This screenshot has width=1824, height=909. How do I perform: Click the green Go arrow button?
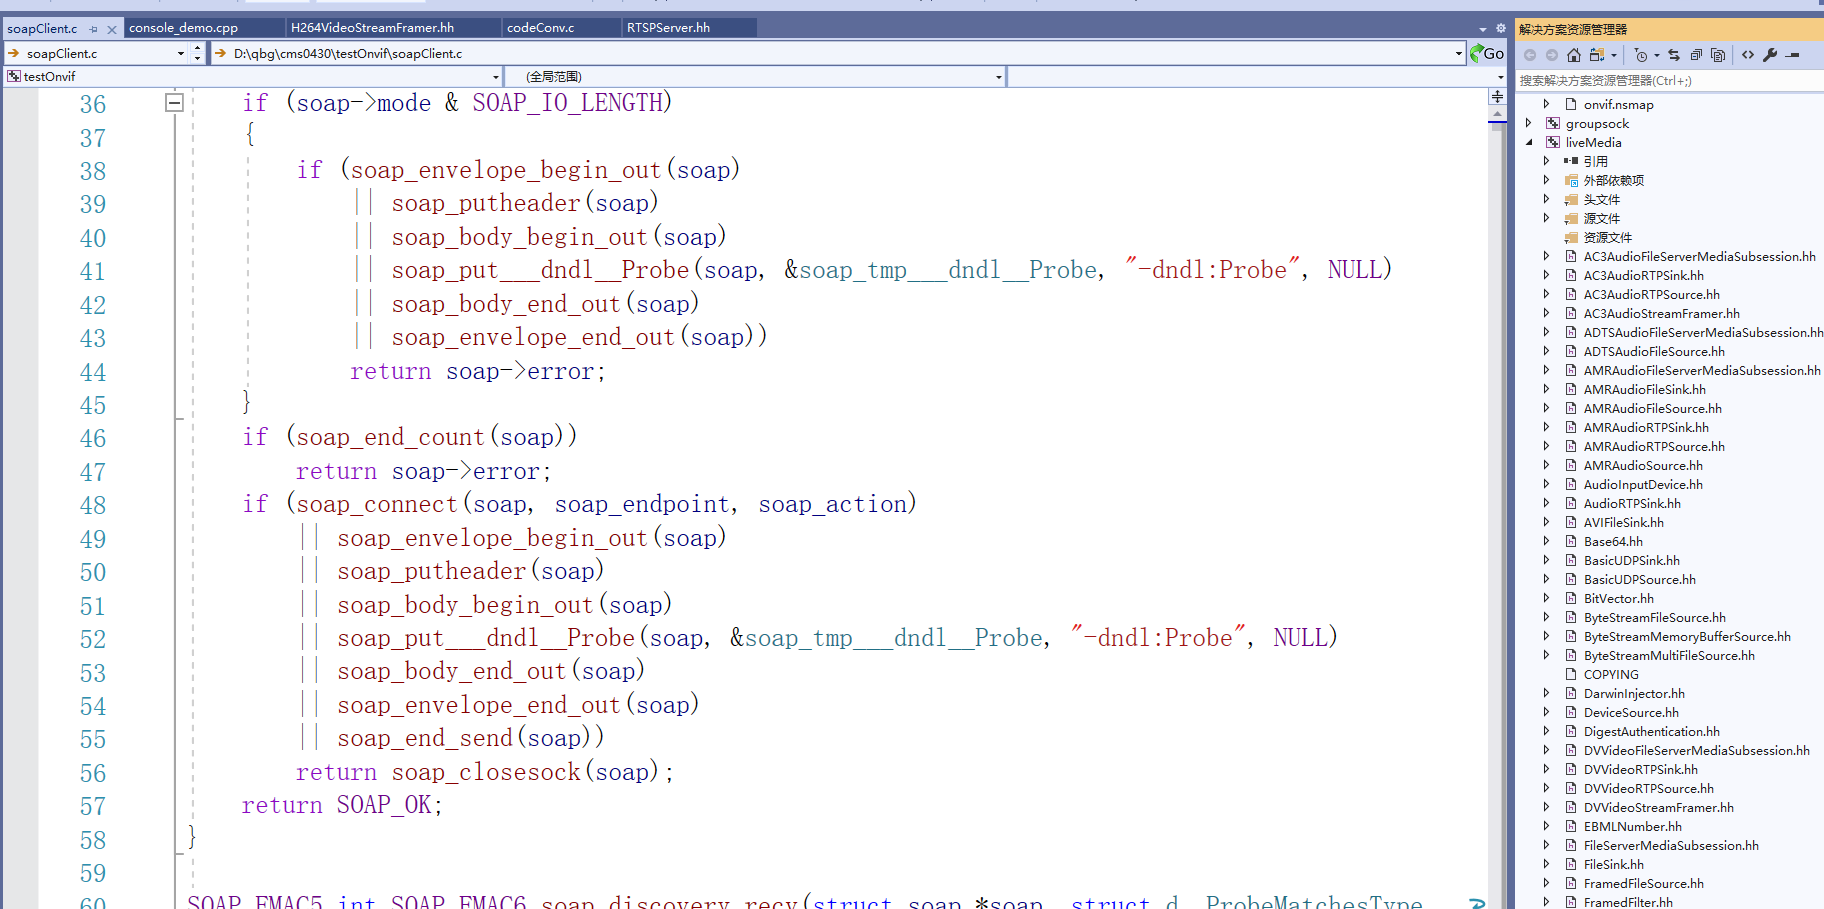(x=1486, y=54)
